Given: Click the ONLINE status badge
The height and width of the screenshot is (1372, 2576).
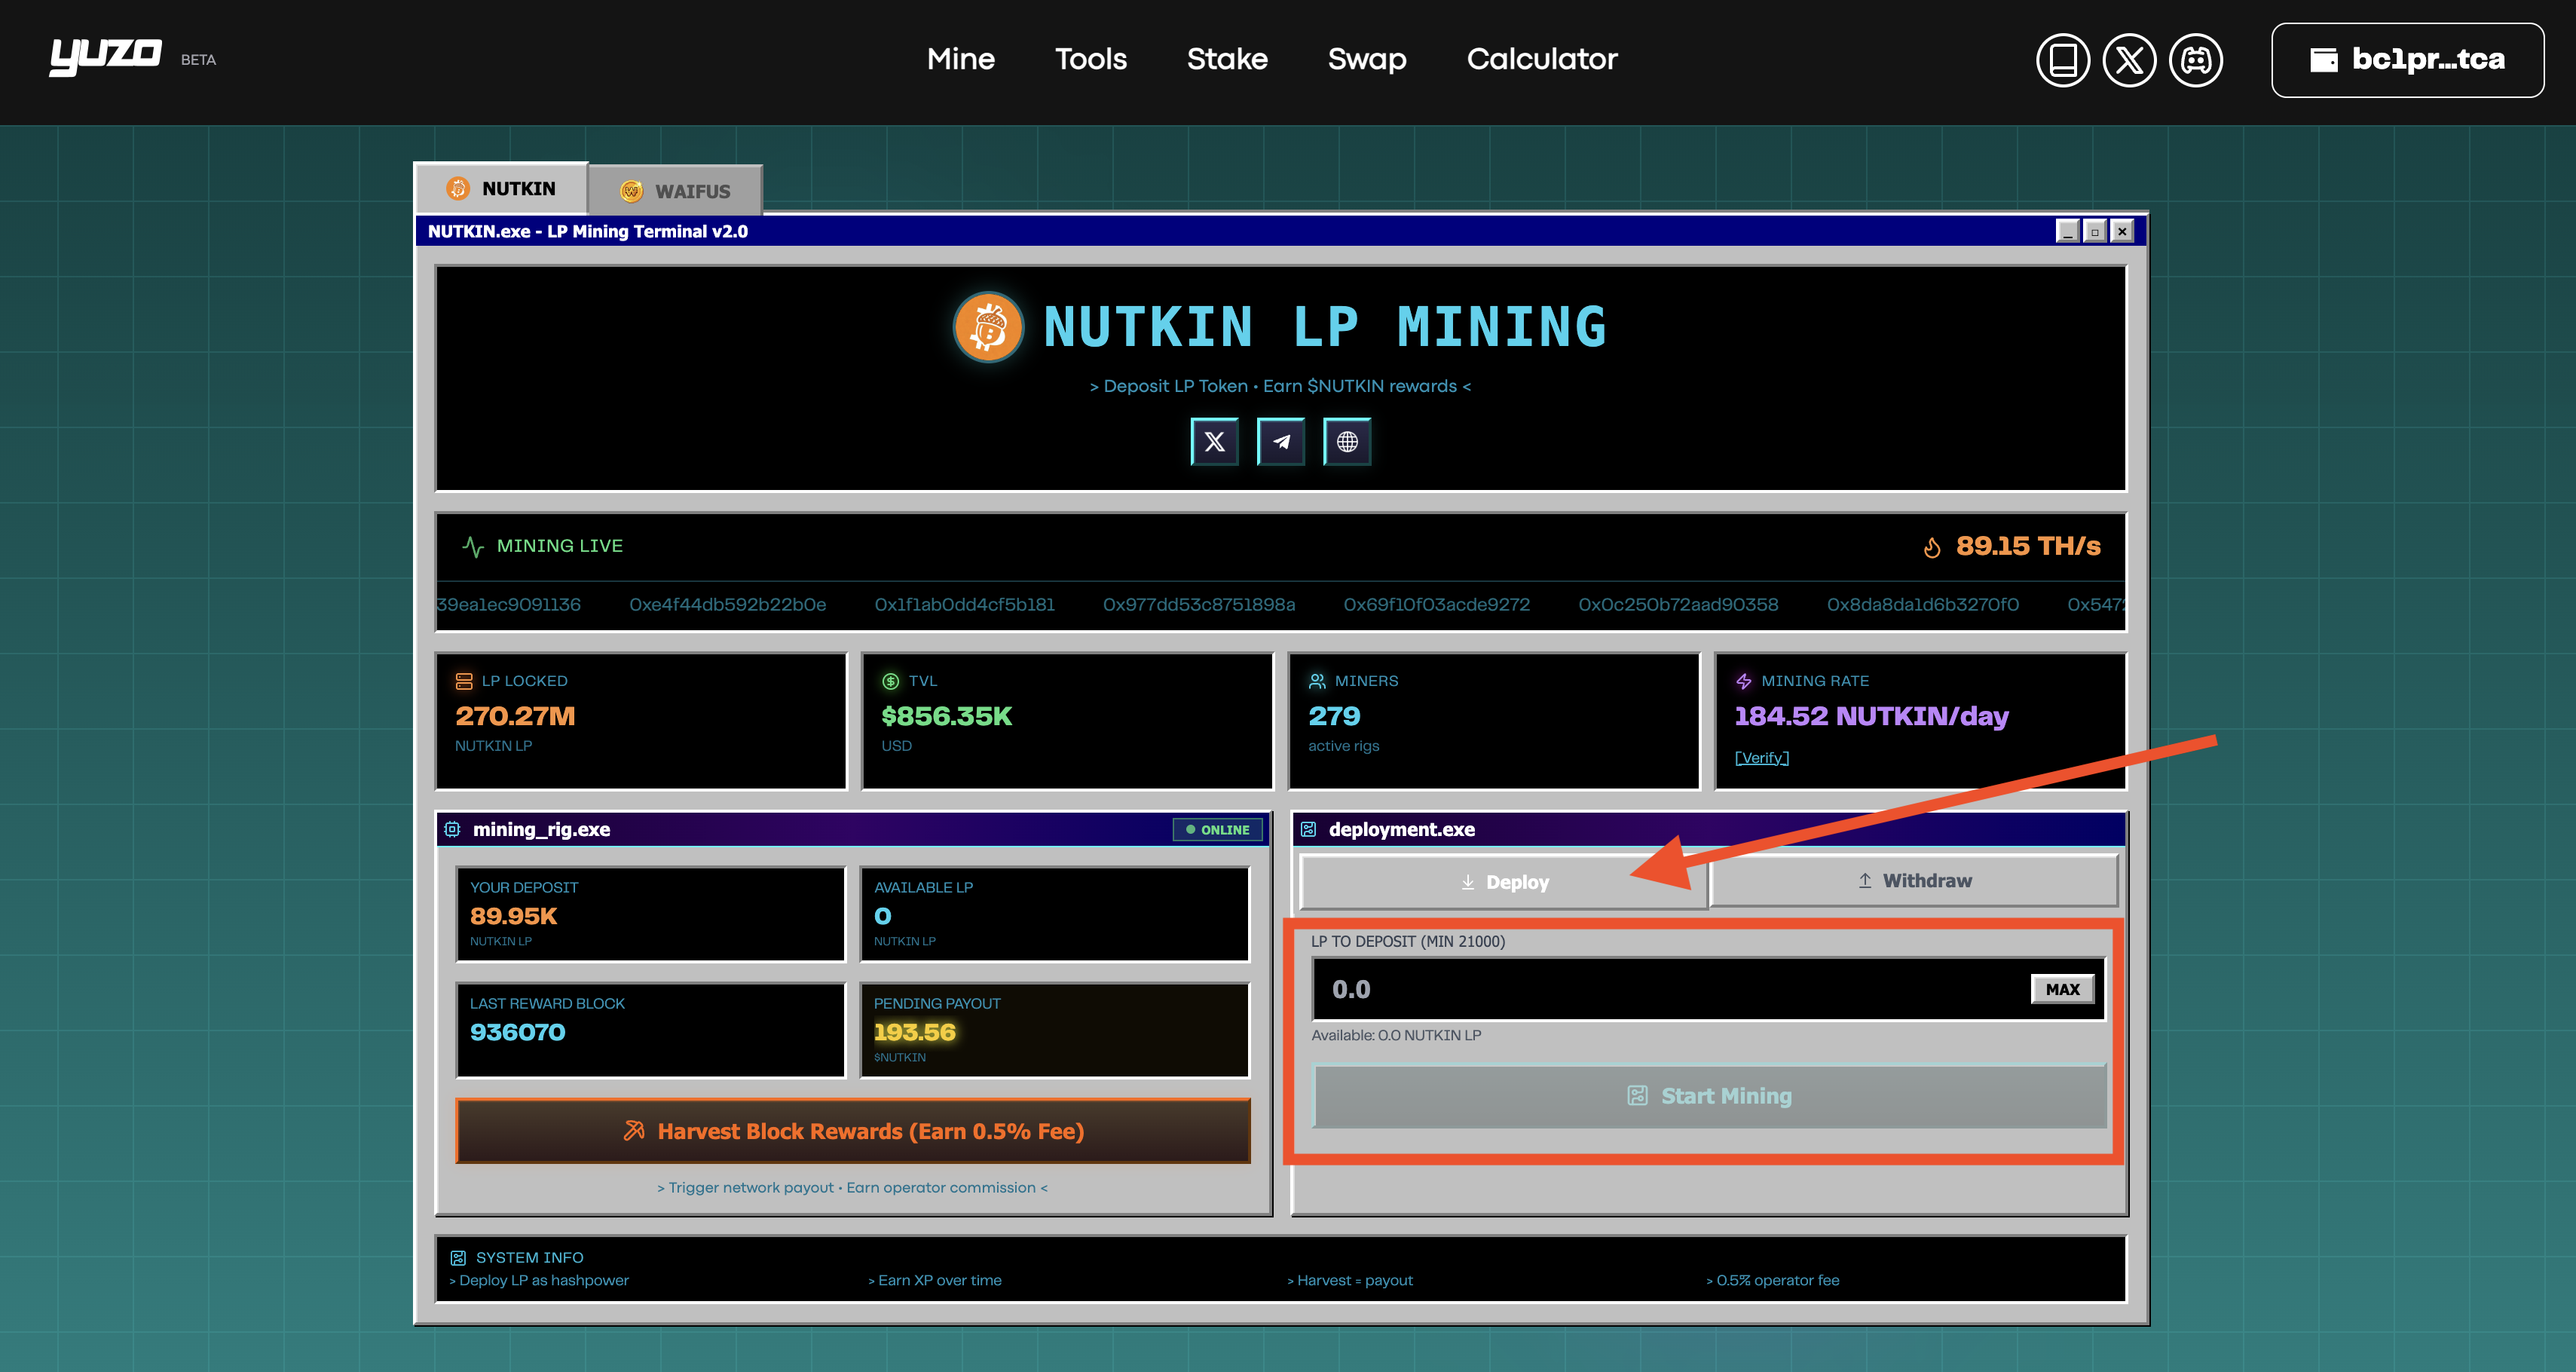Looking at the screenshot, I should pyautogui.click(x=1217, y=830).
